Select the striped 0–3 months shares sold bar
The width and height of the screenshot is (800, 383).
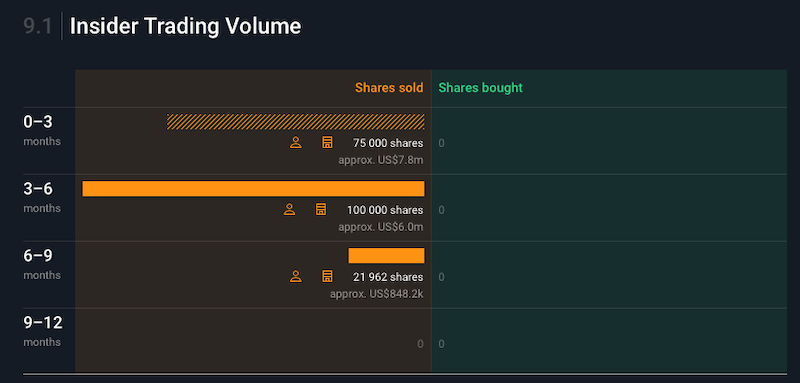click(295, 122)
